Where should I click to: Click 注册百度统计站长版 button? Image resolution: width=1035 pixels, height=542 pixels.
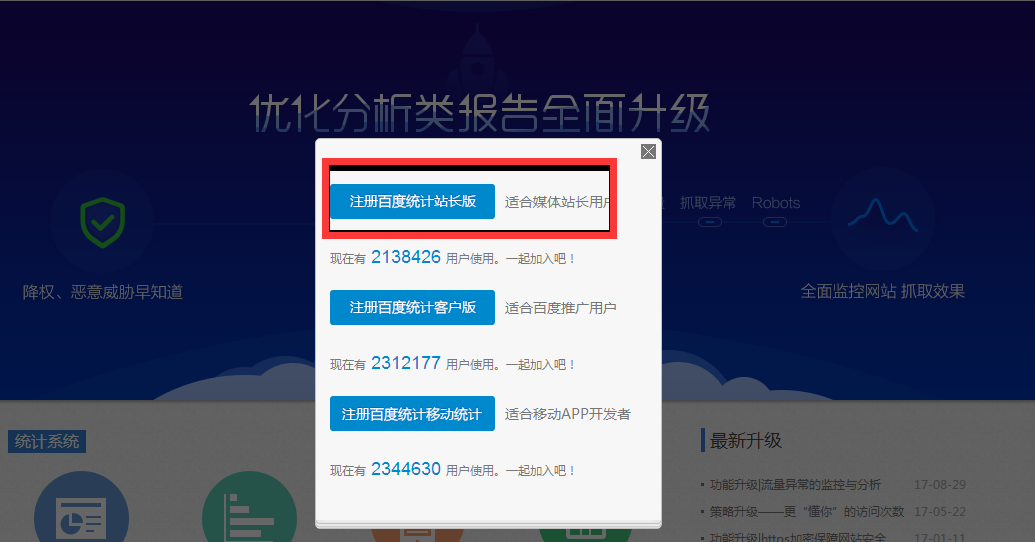pyautogui.click(x=412, y=201)
